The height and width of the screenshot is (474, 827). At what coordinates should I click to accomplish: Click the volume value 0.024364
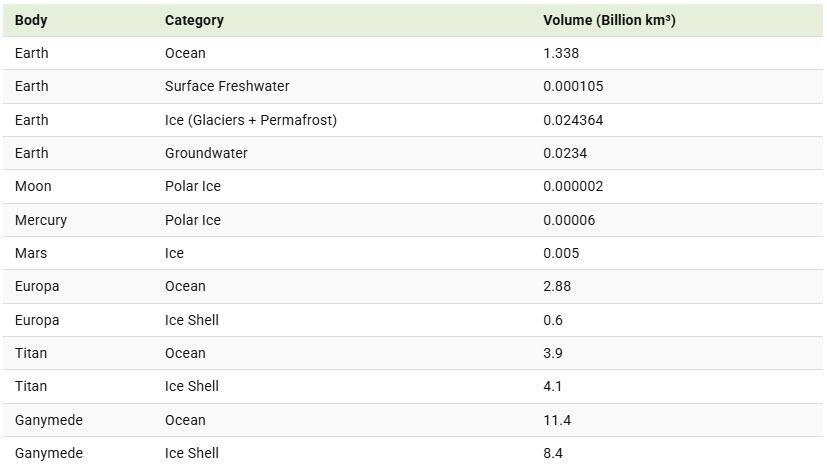pos(573,120)
